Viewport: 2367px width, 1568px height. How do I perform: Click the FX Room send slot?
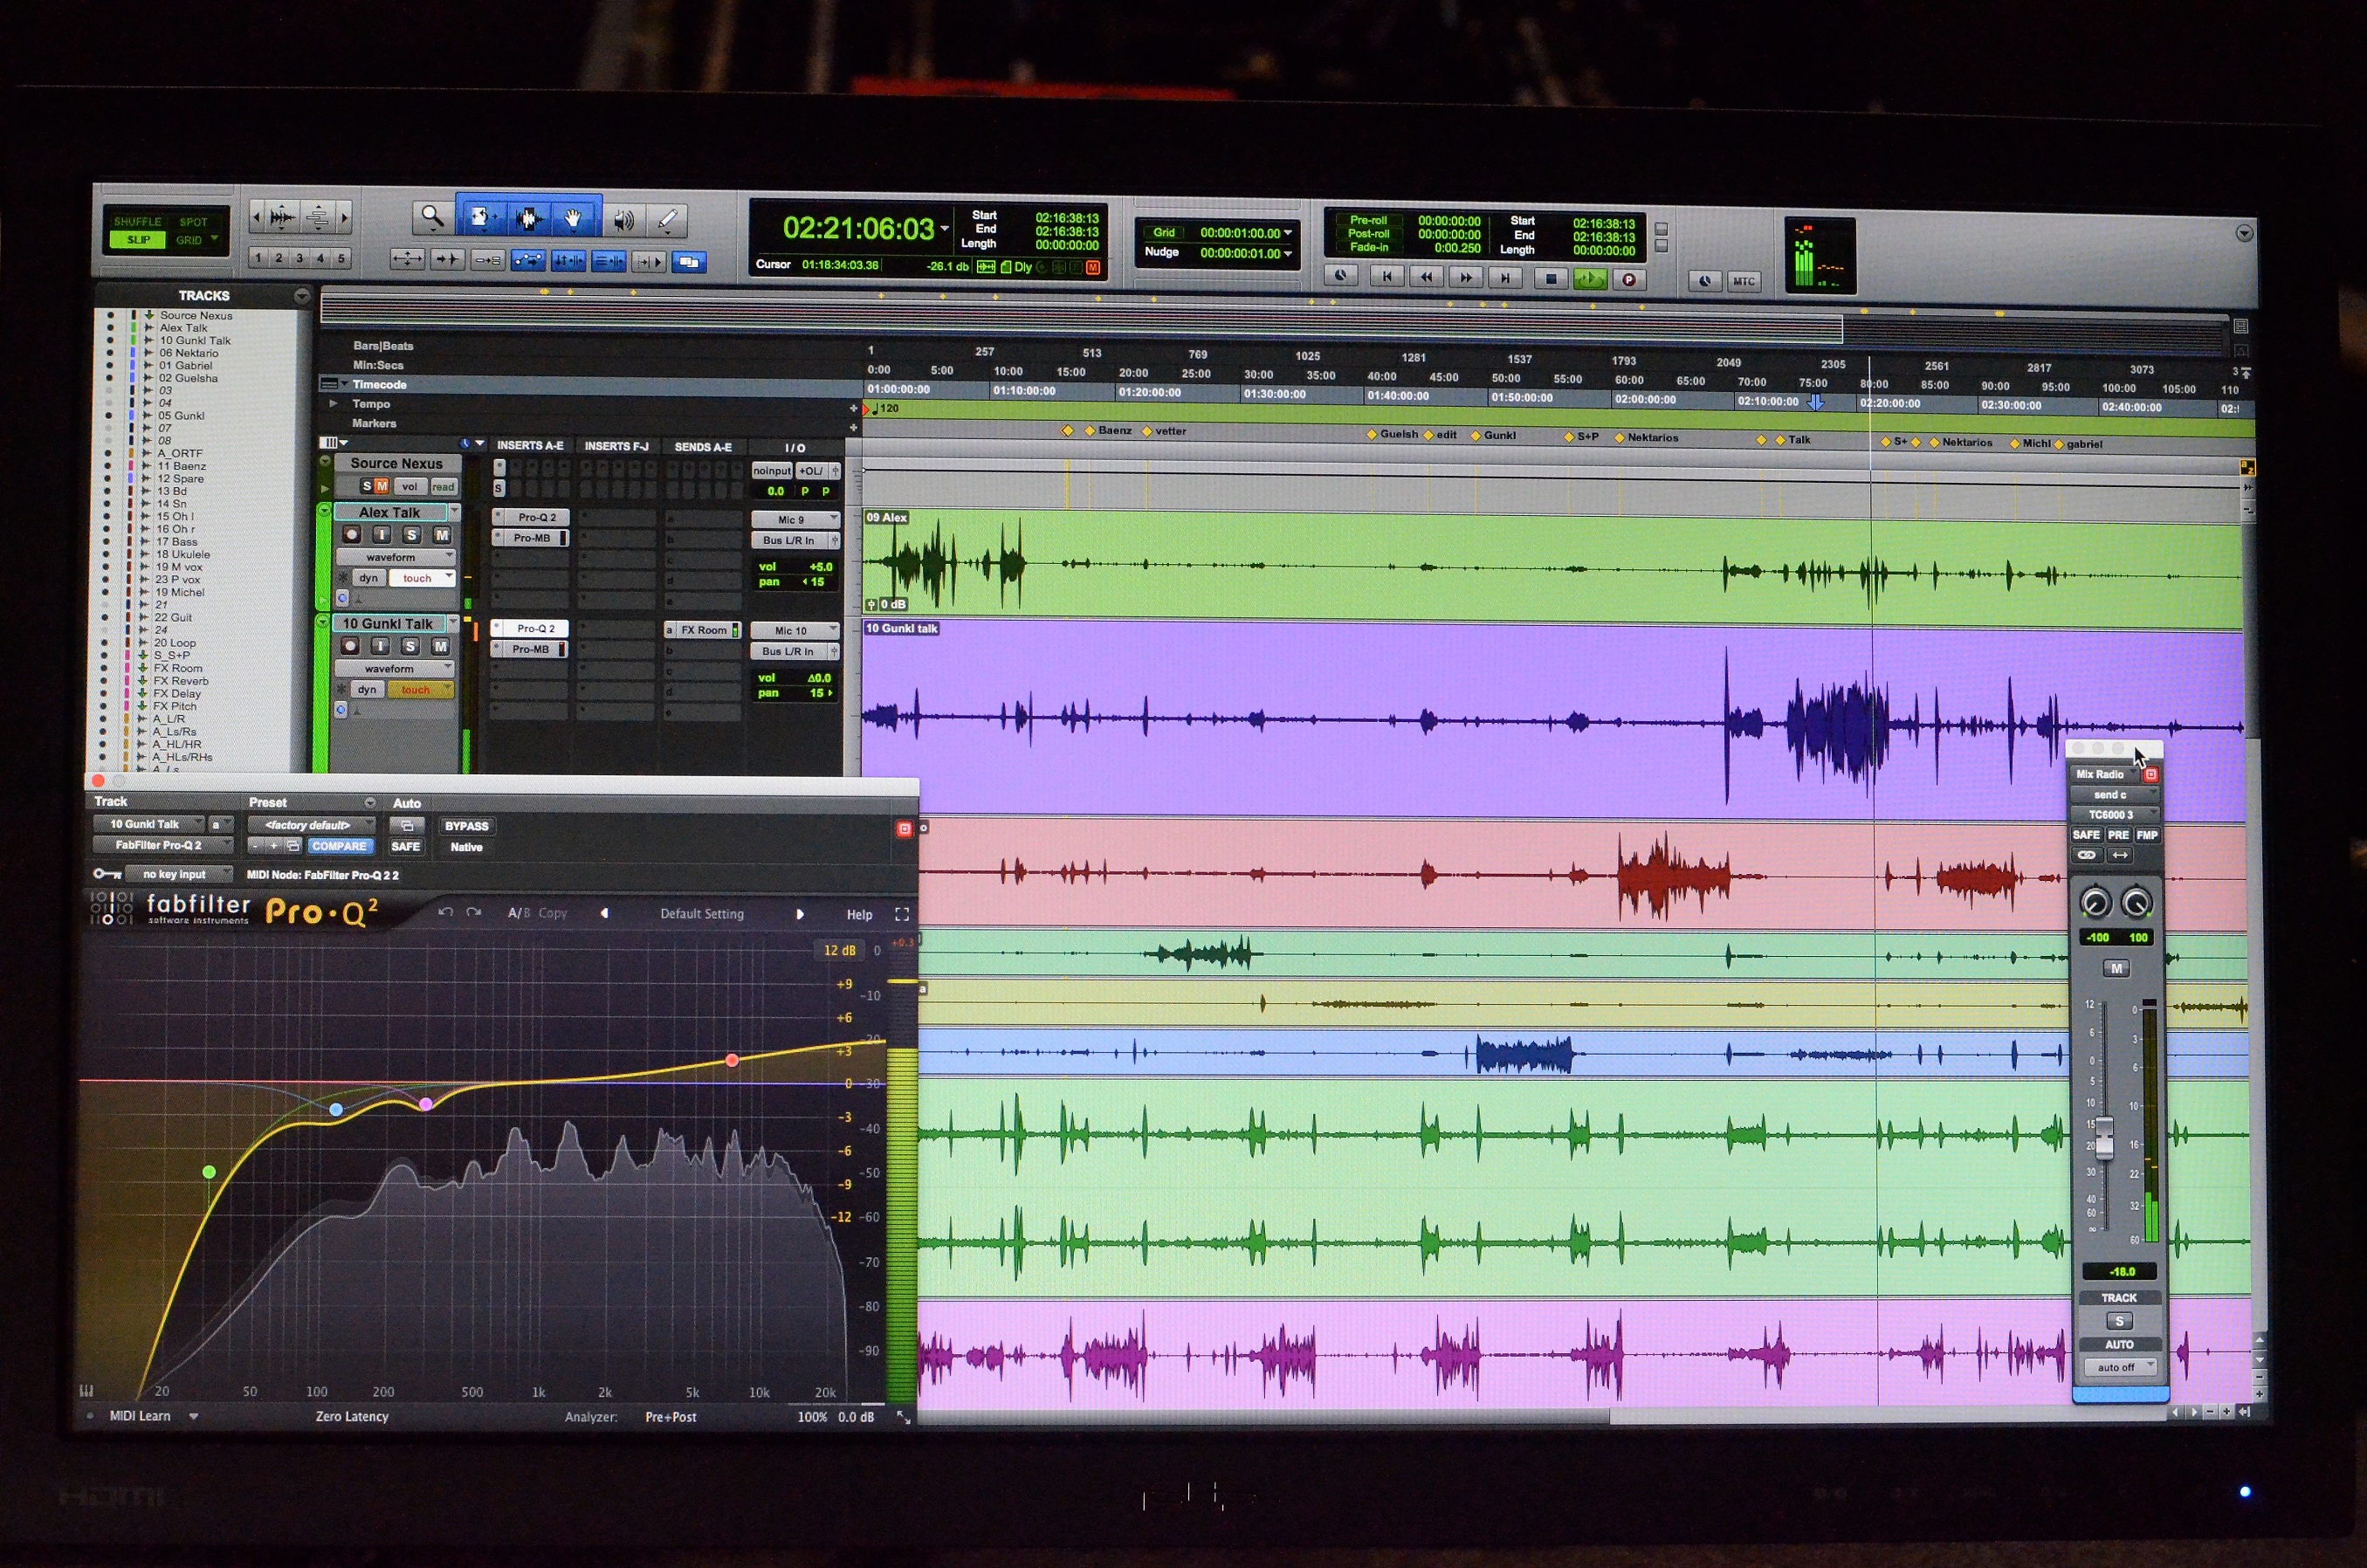(x=703, y=630)
